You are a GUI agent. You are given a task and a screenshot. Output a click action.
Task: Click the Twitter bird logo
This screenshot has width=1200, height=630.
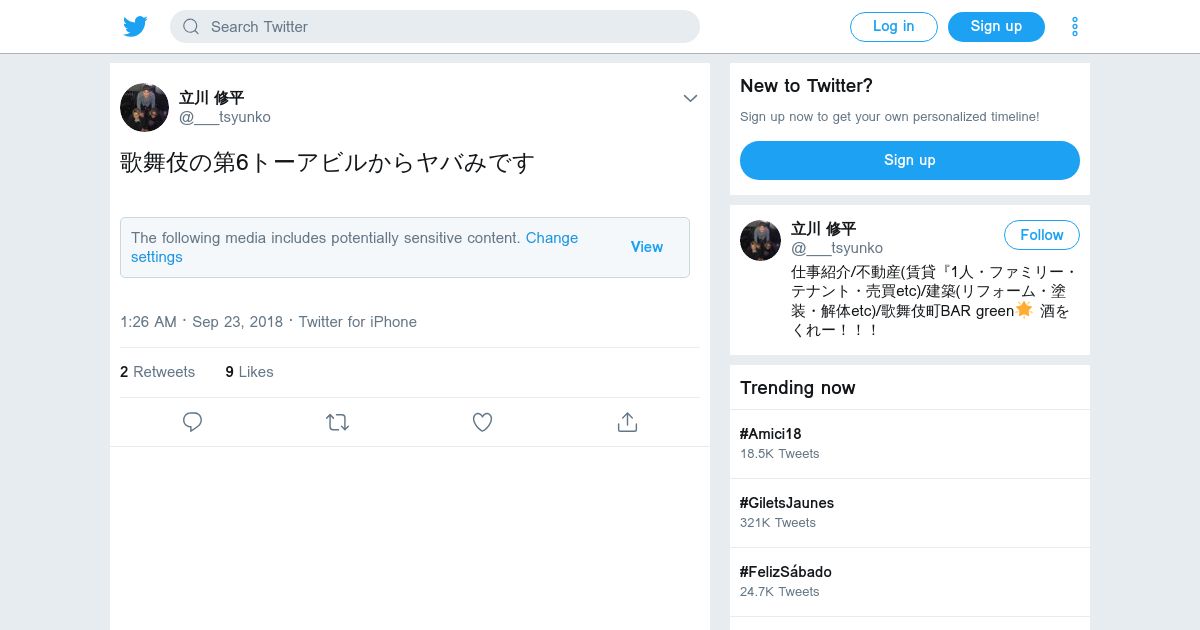point(135,27)
